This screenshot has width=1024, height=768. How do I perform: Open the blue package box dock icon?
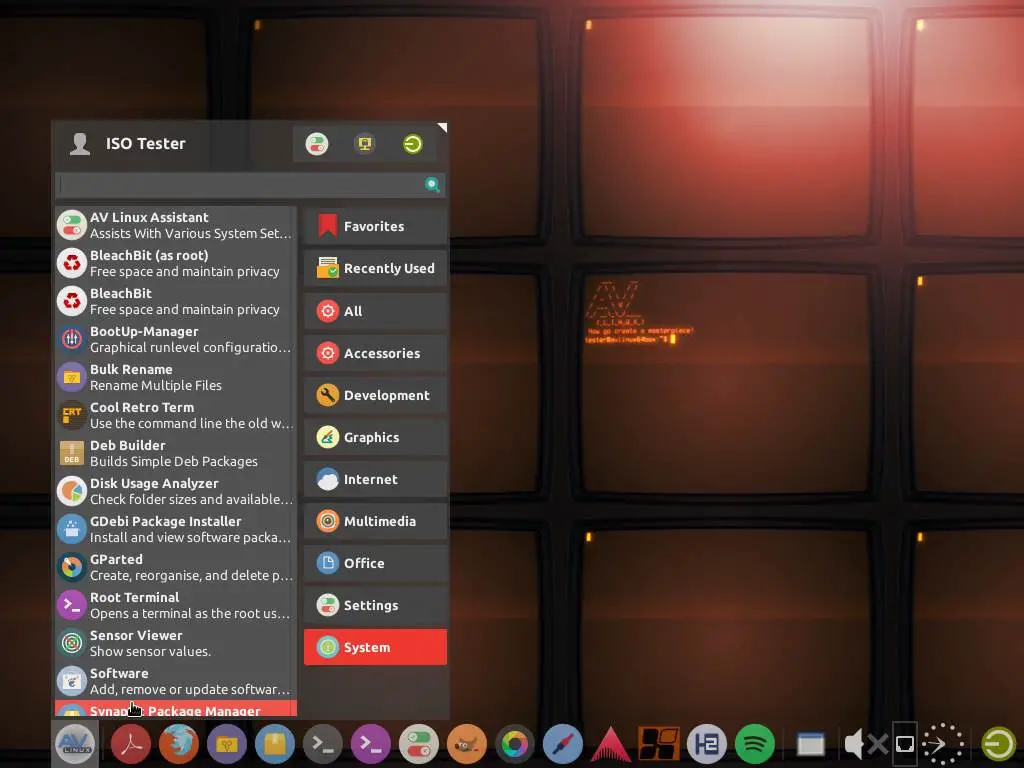pos(275,744)
